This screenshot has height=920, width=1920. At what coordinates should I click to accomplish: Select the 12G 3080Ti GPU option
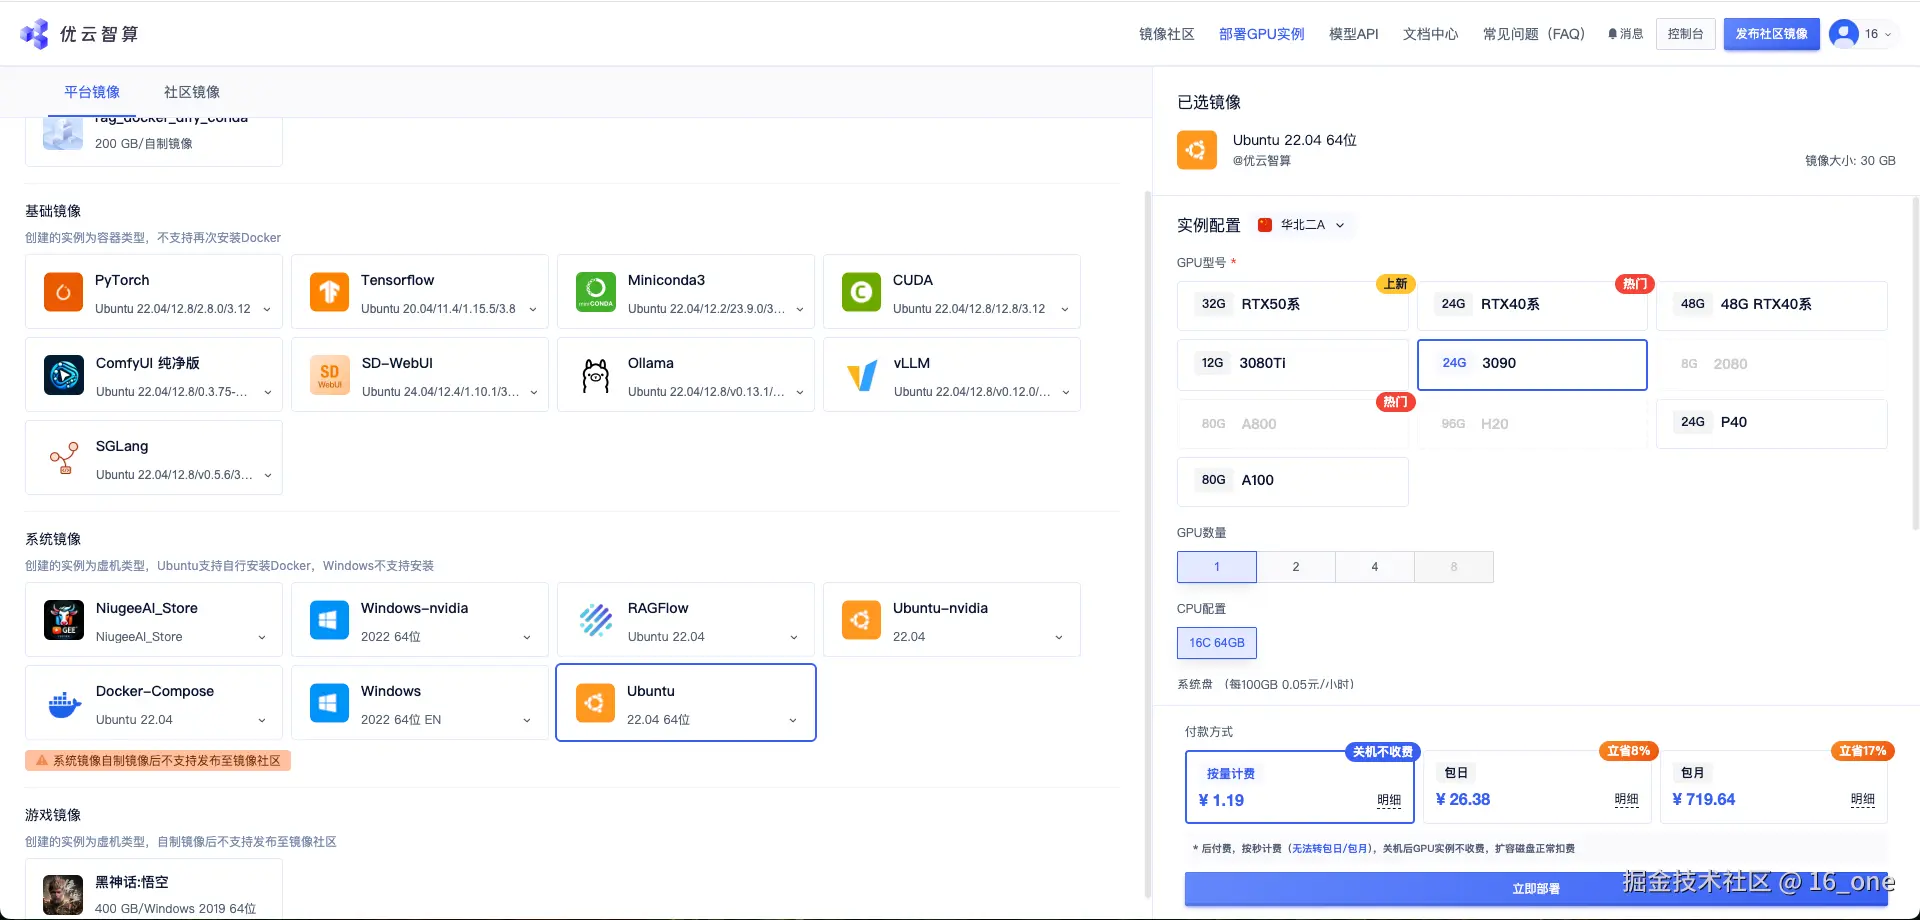1292,363
